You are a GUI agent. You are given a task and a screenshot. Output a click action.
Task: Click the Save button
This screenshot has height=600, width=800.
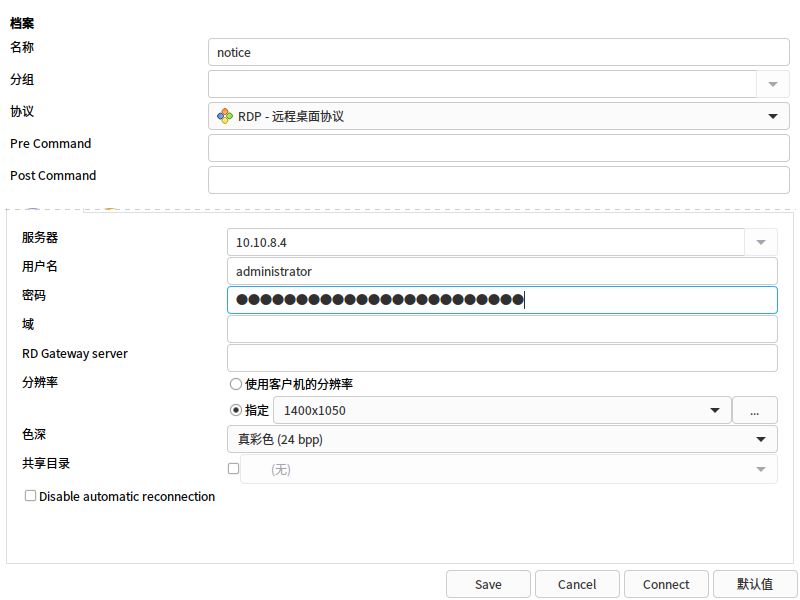pos(488,584)
